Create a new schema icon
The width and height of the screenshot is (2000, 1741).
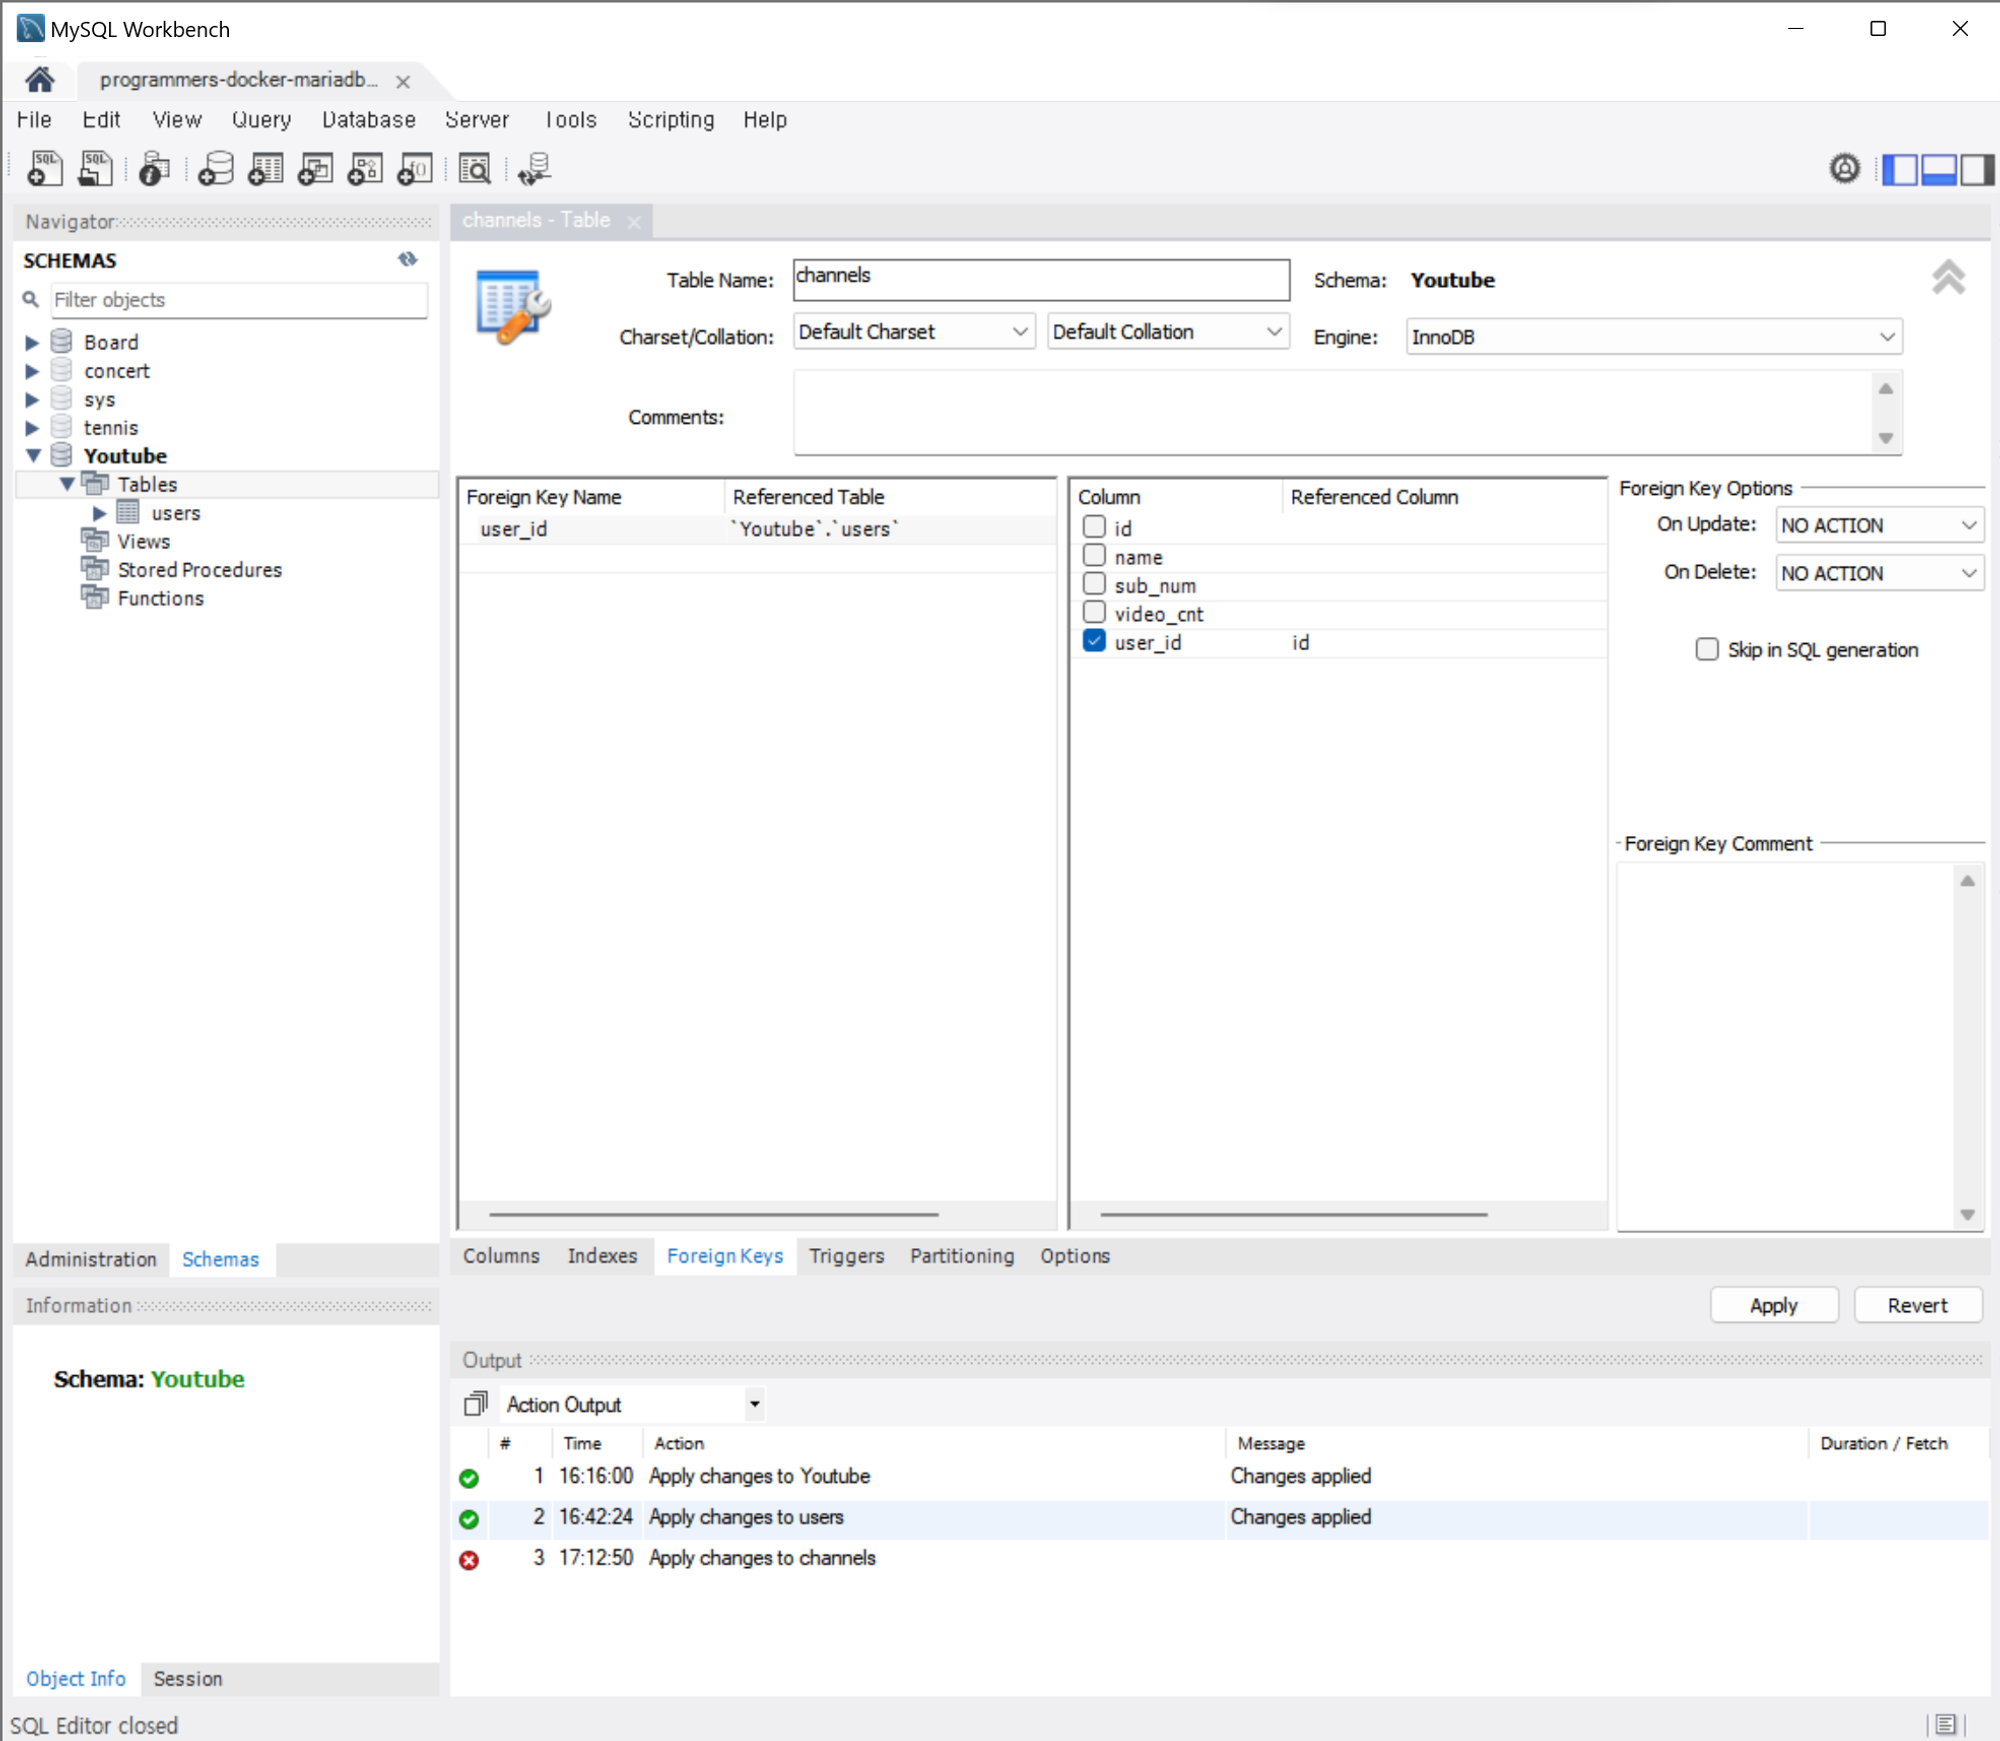(x=215, y=169)
